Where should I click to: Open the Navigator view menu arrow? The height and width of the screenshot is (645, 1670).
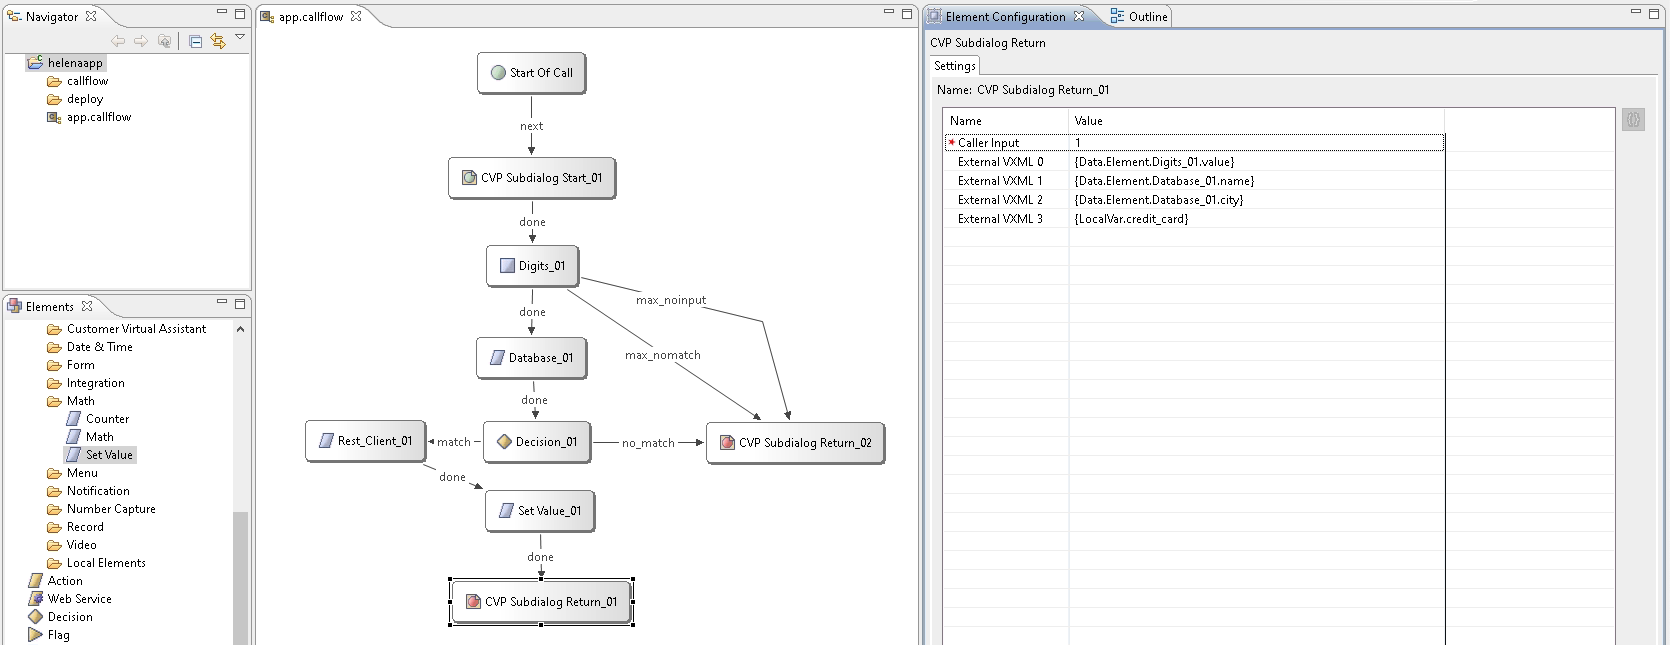coord(240,38)
